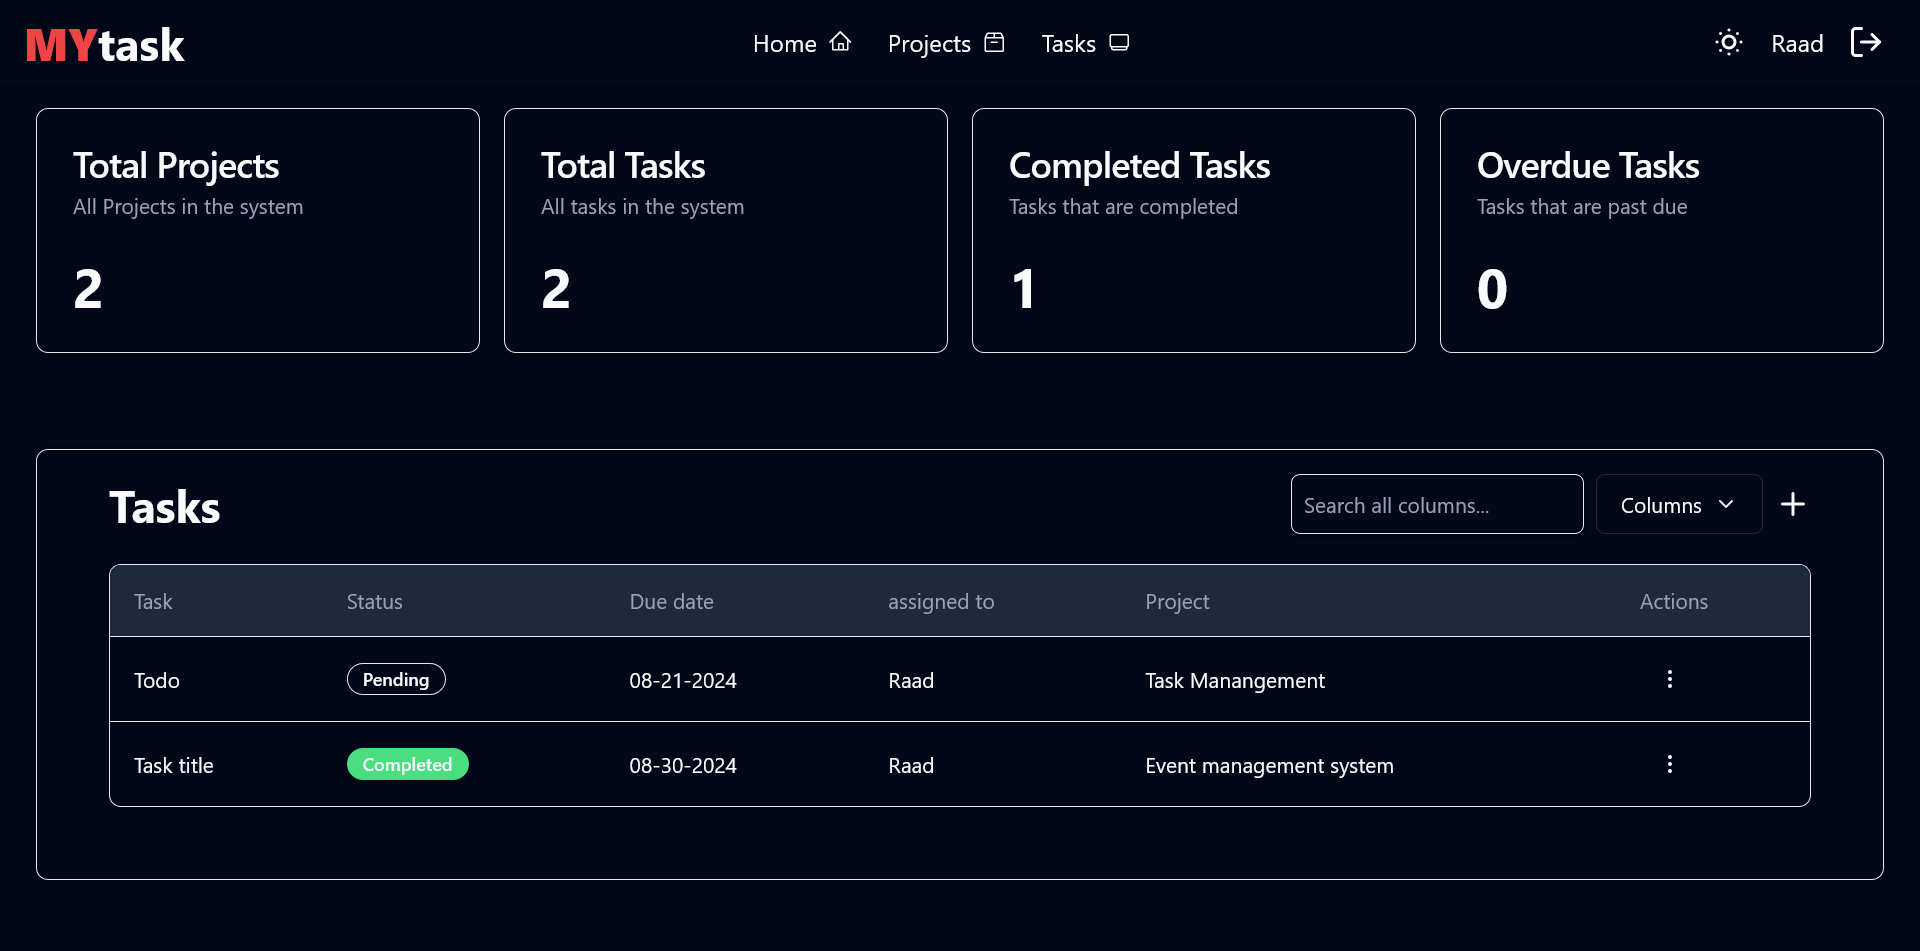Open actions menu for Todo task

pos(1669,680)
